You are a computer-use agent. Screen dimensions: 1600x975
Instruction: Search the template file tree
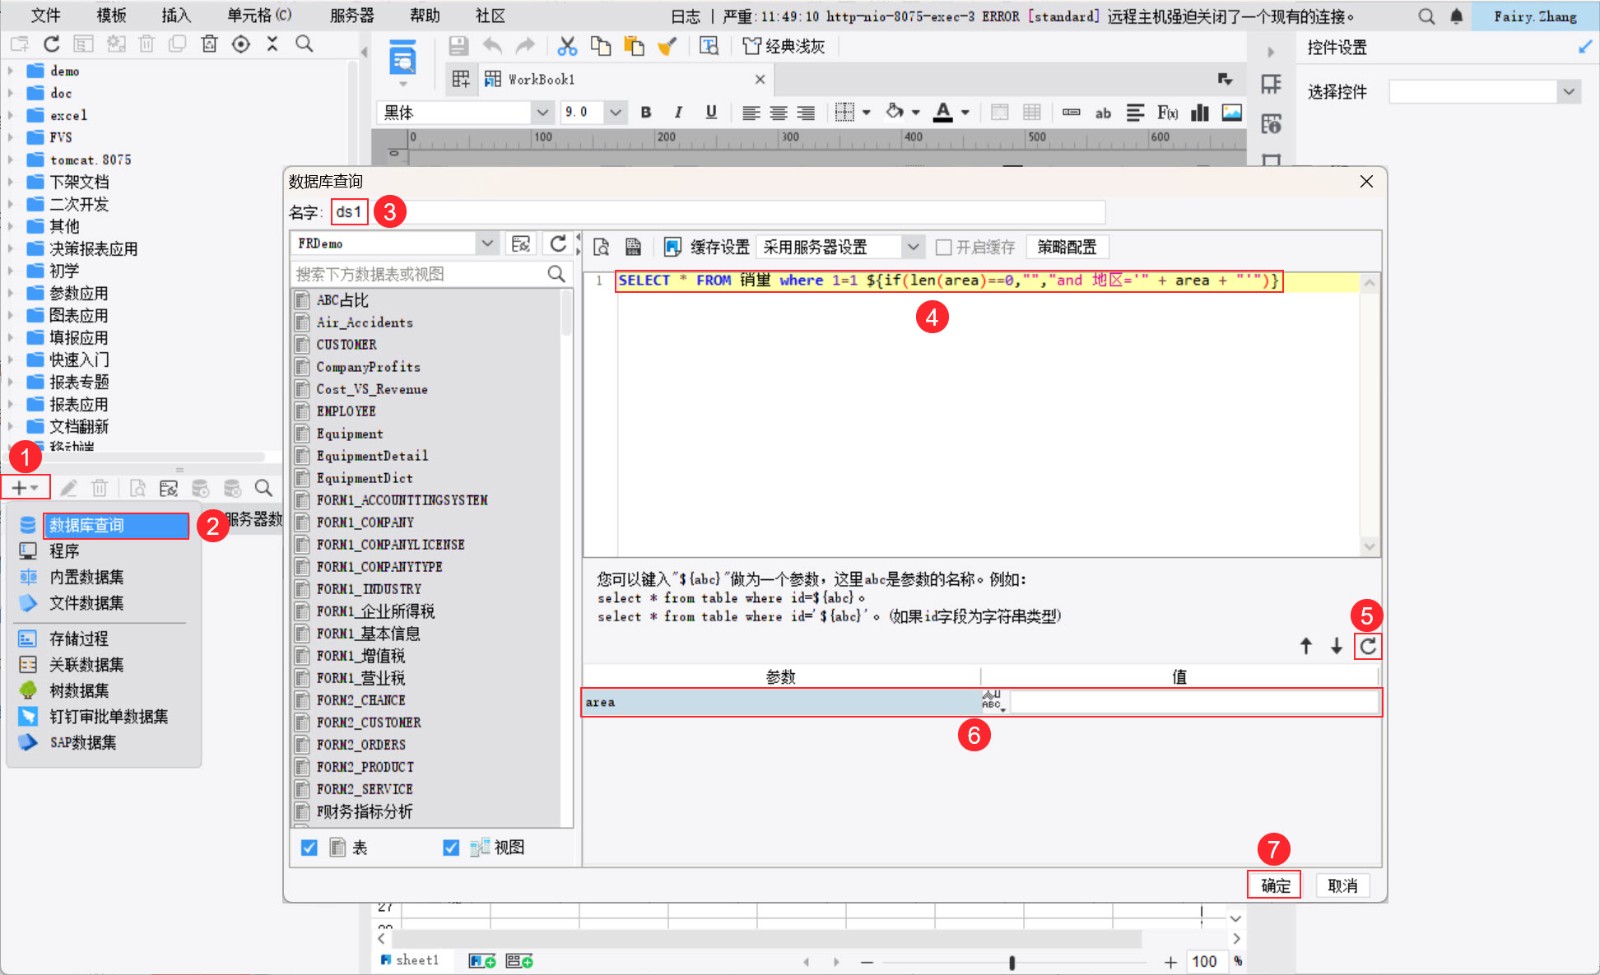(304, 44)
